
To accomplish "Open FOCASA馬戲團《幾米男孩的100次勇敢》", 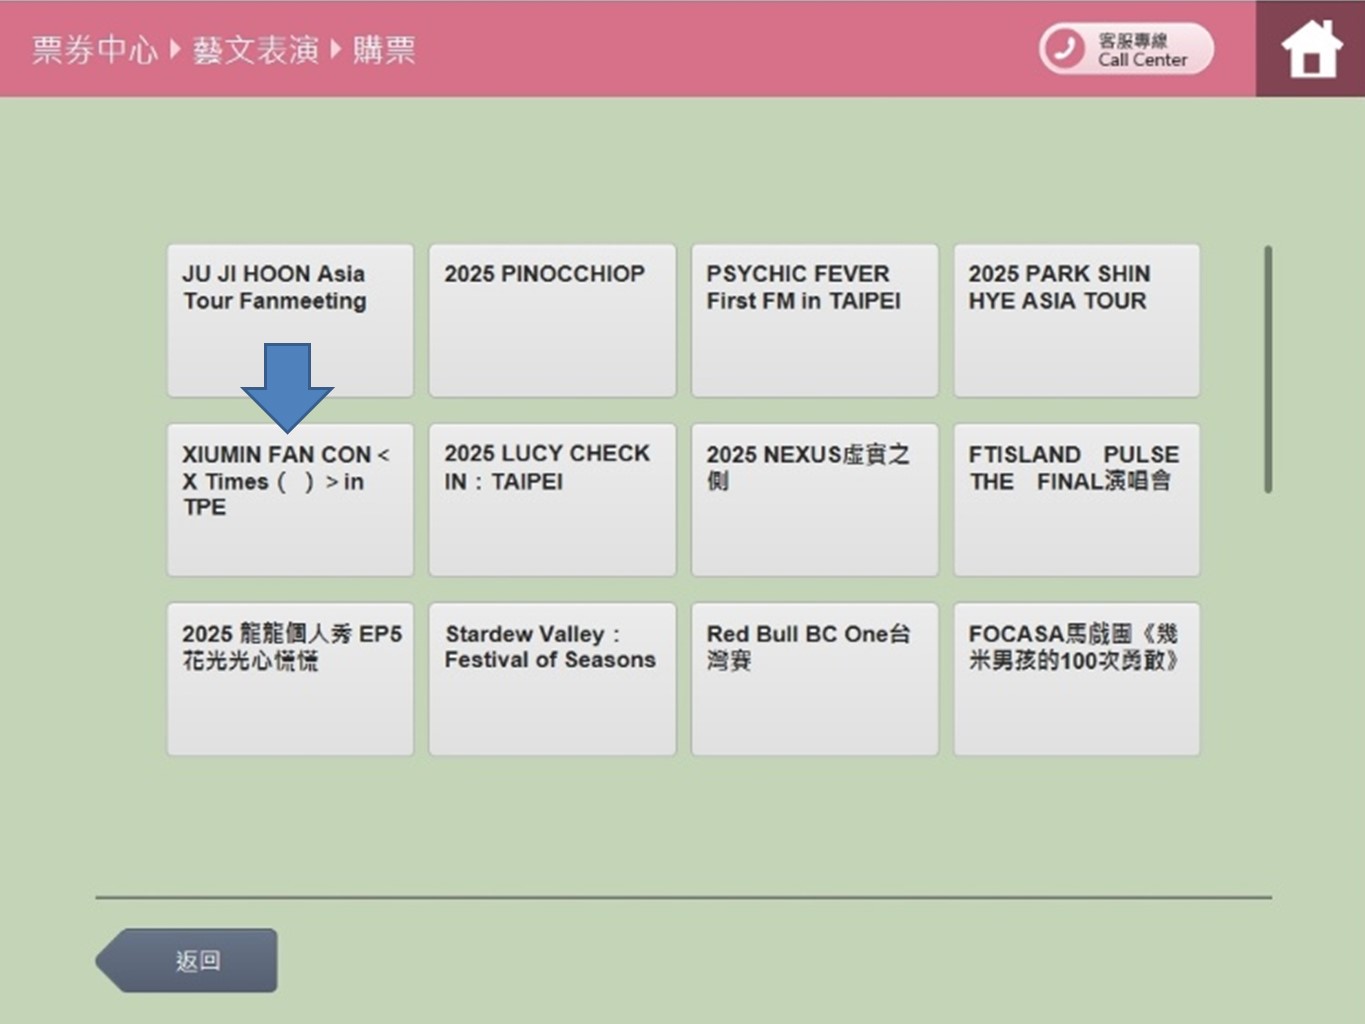I will (1076, 679).
